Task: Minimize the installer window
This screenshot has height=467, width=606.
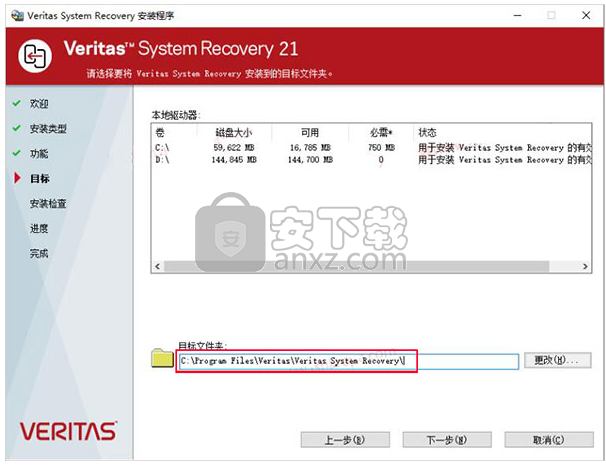Action: click(518, 15)
